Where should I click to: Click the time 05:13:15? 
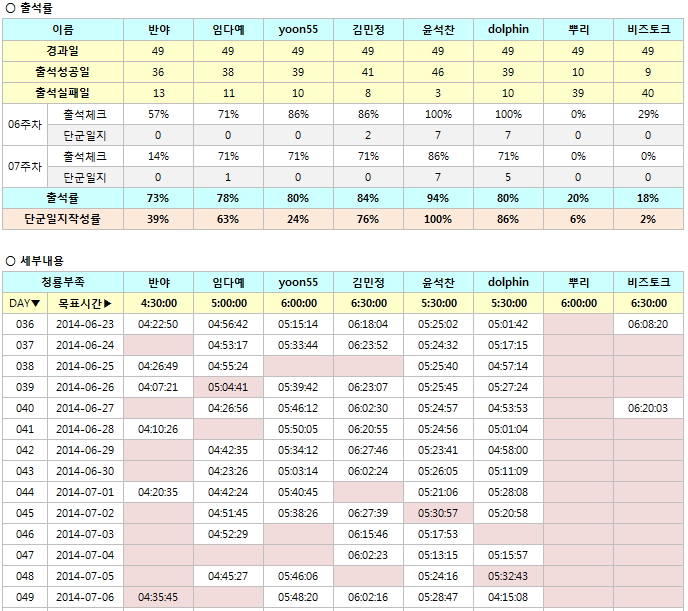click(438, 555)
